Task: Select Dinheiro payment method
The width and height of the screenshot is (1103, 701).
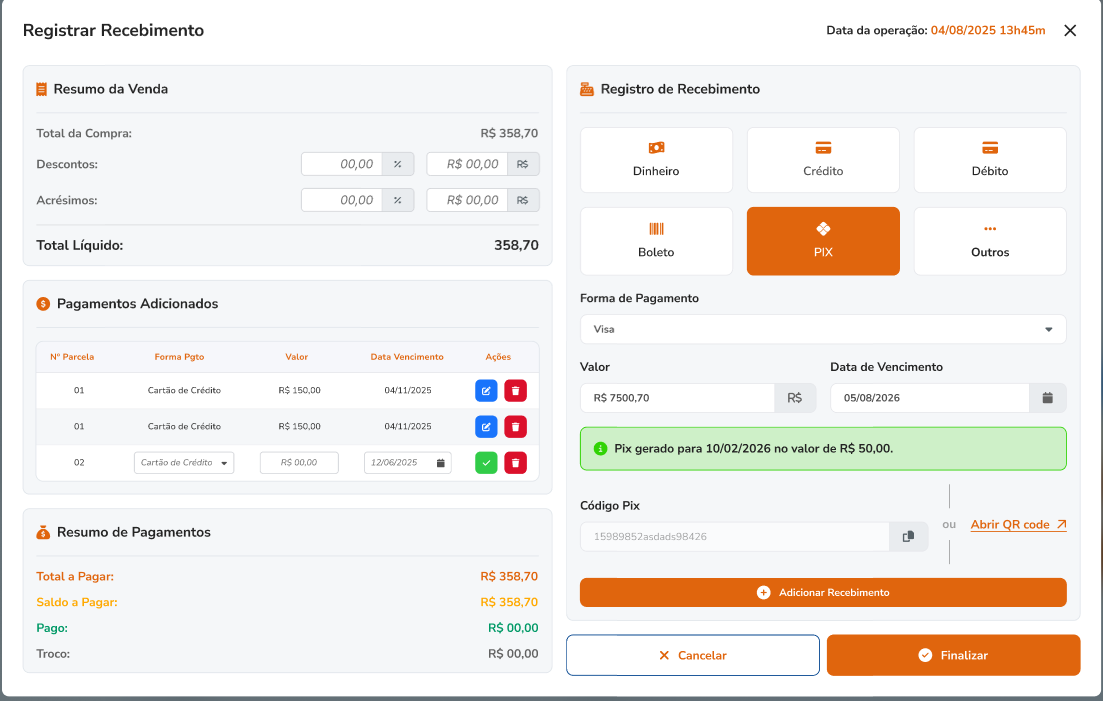Action: click(656, 160)
